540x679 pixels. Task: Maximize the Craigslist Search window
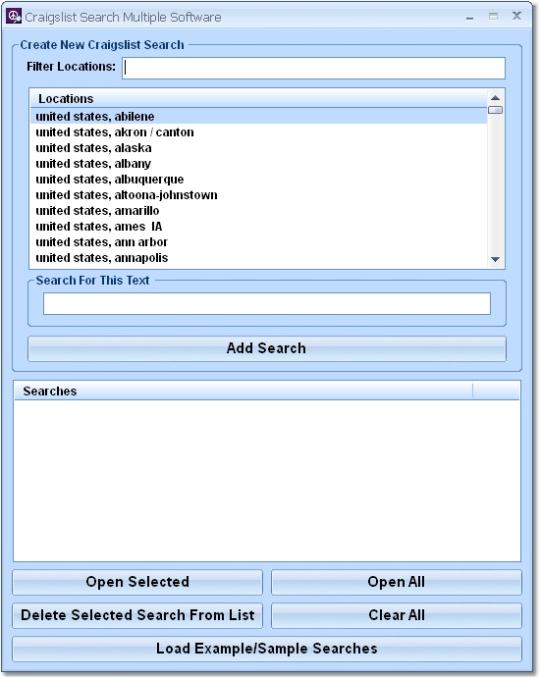coord(493,16)
